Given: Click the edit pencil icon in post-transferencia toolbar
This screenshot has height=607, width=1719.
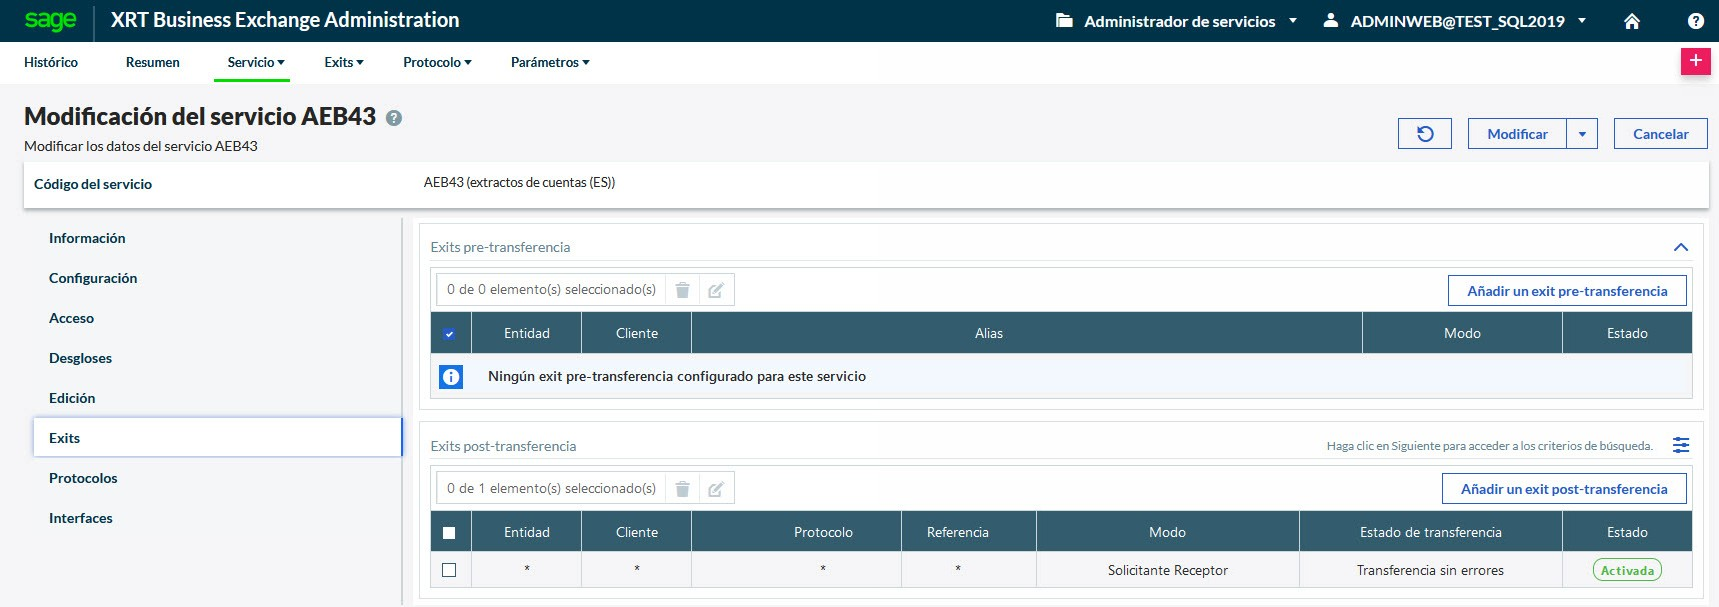Looking at the screenshot, I should pos(716,489).
